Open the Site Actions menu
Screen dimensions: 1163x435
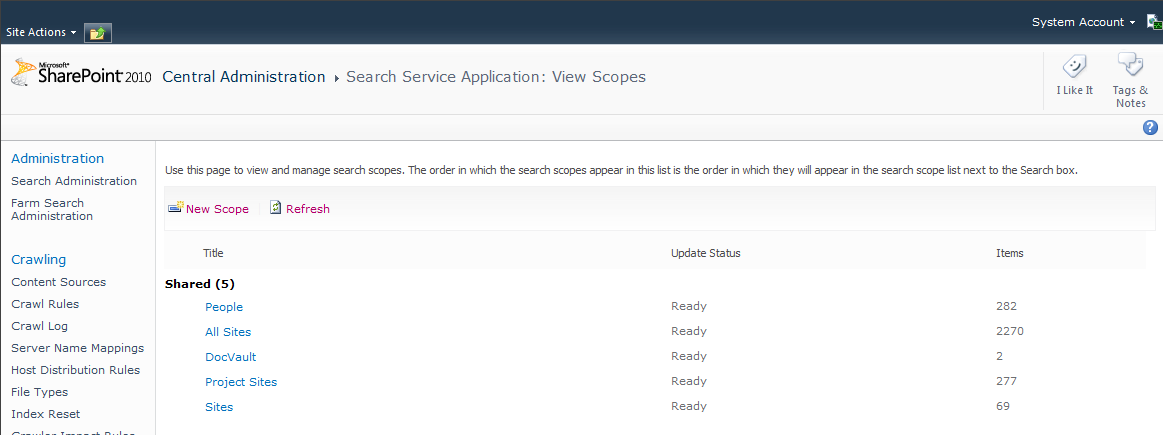point(42,33)
